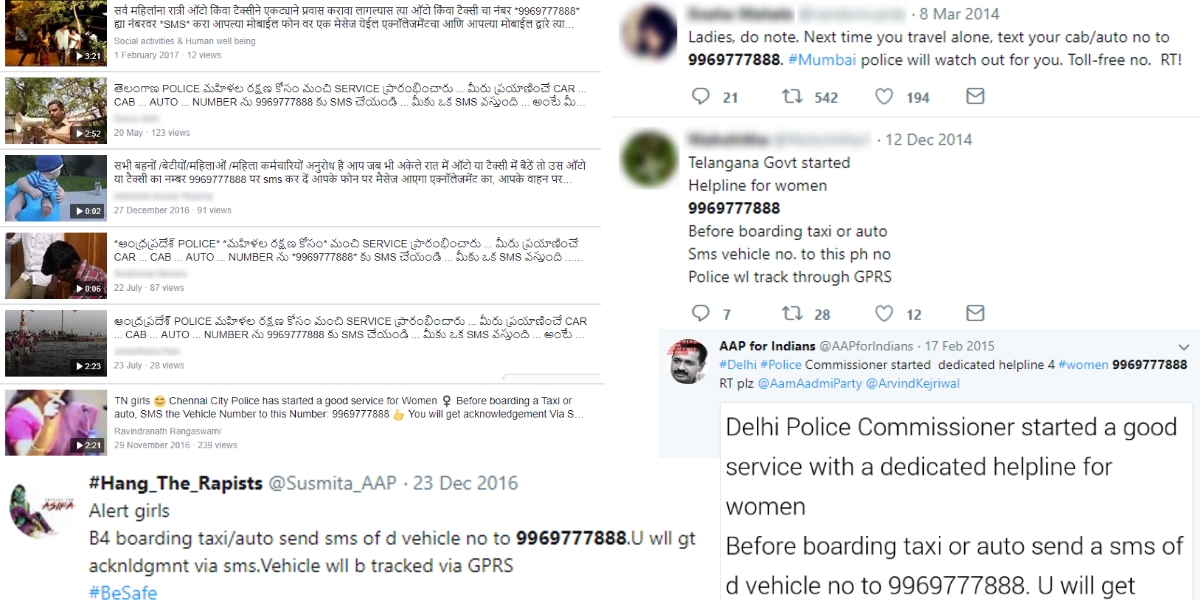Retweet the Mumbai police tweet with 542 retweets
The image size is (1200, 600).
point(791,97)
